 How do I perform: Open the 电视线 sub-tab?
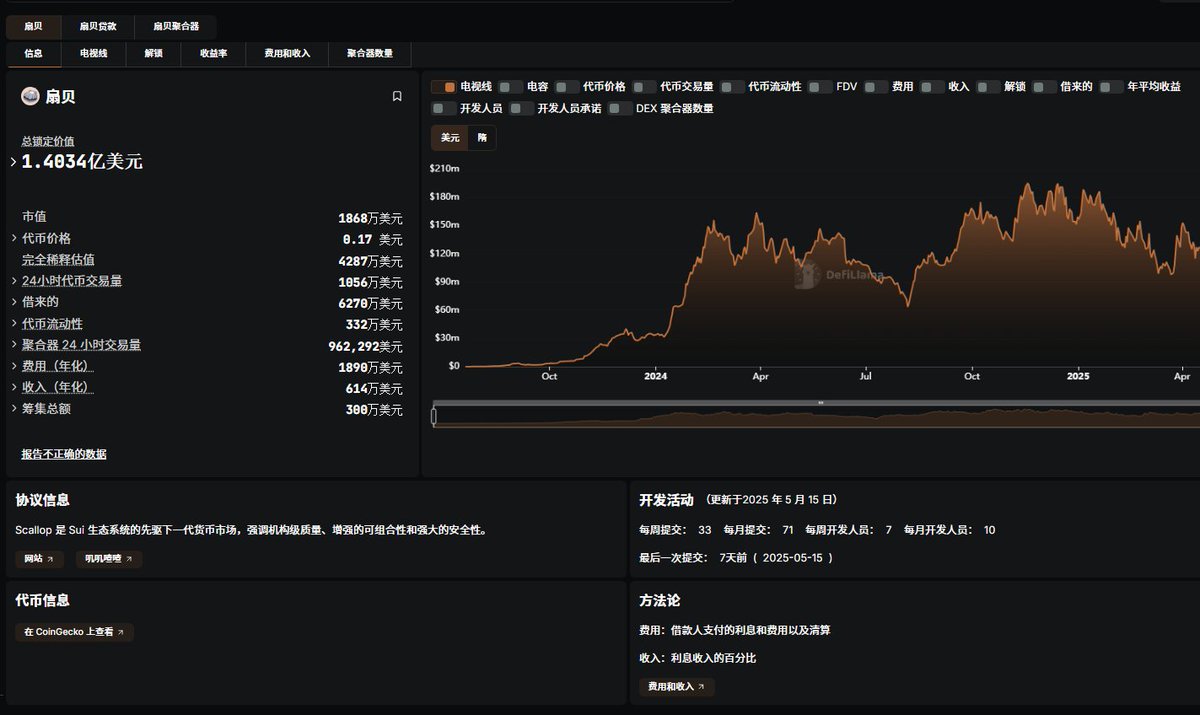[x=93, y=53]
